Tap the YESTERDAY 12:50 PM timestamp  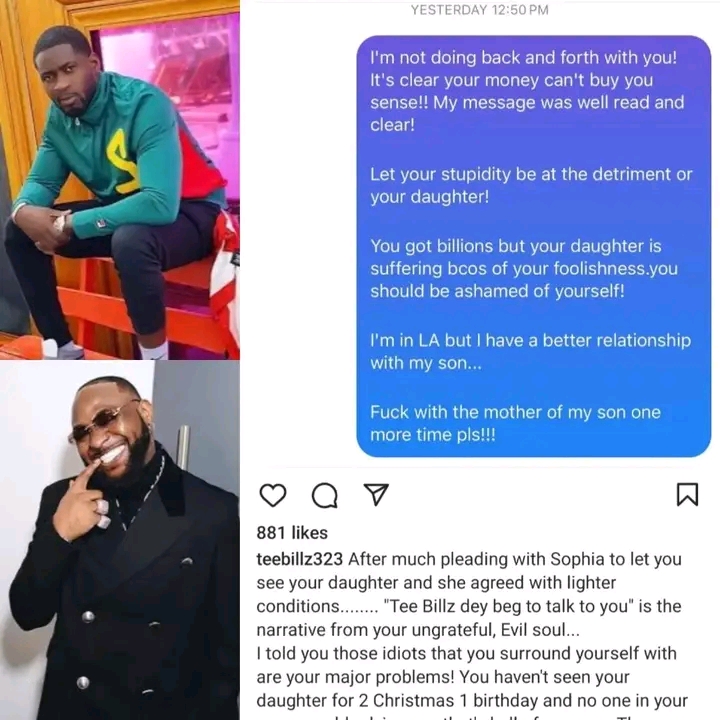click(x=479, y=10)
